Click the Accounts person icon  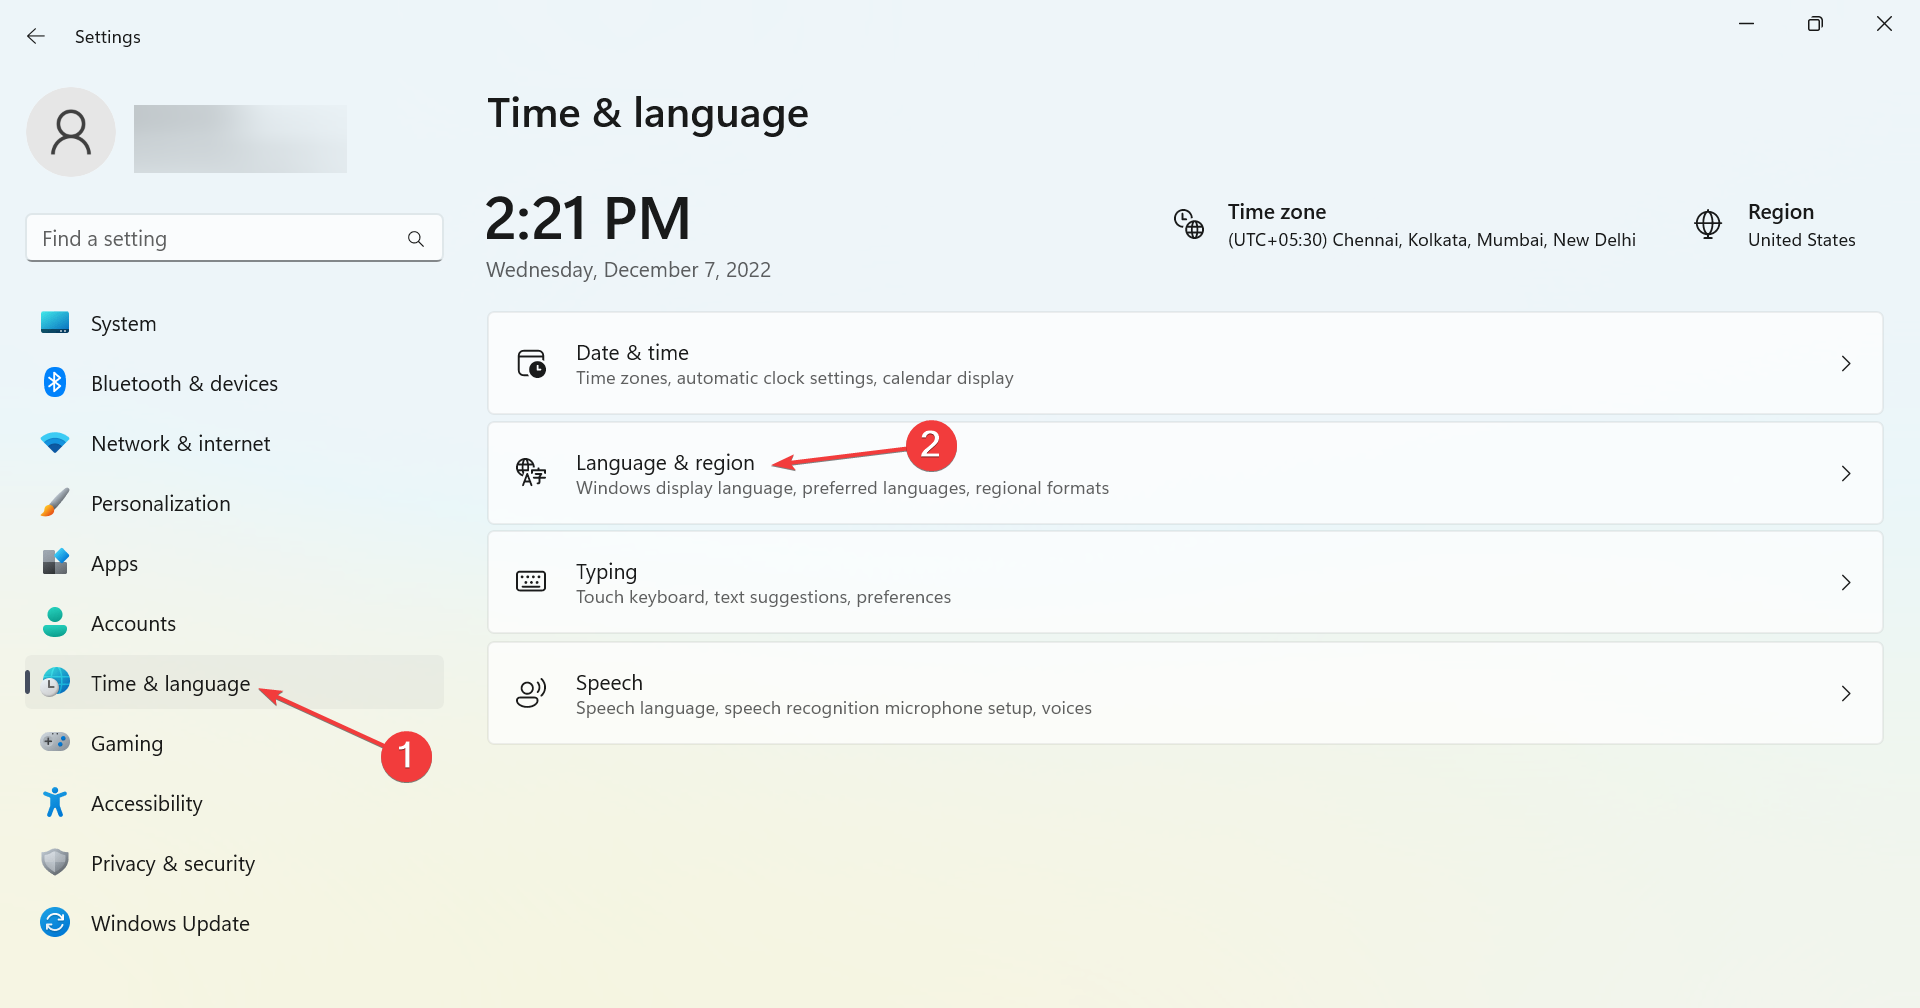[x=55, y=623]
